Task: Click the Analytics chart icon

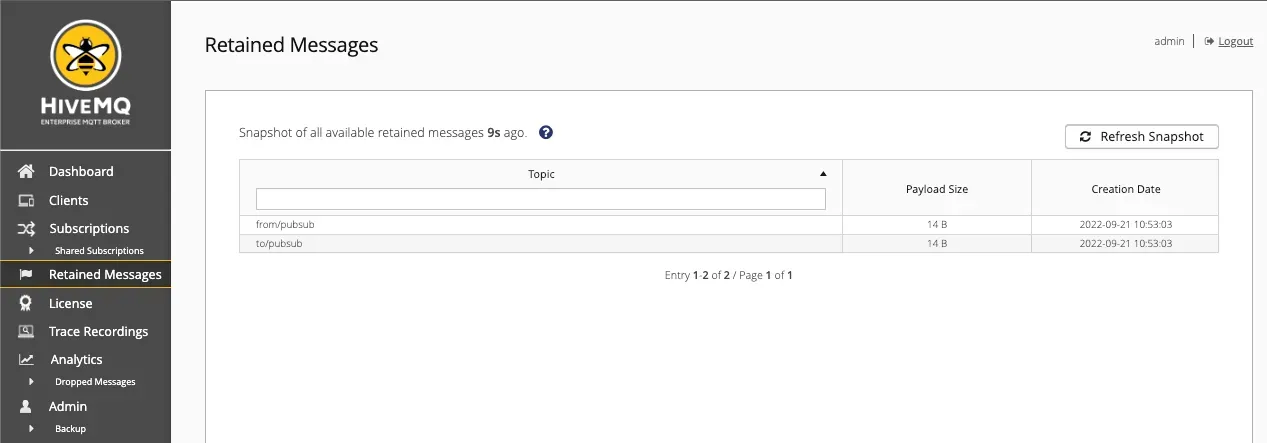Action: tap(27, 359)
